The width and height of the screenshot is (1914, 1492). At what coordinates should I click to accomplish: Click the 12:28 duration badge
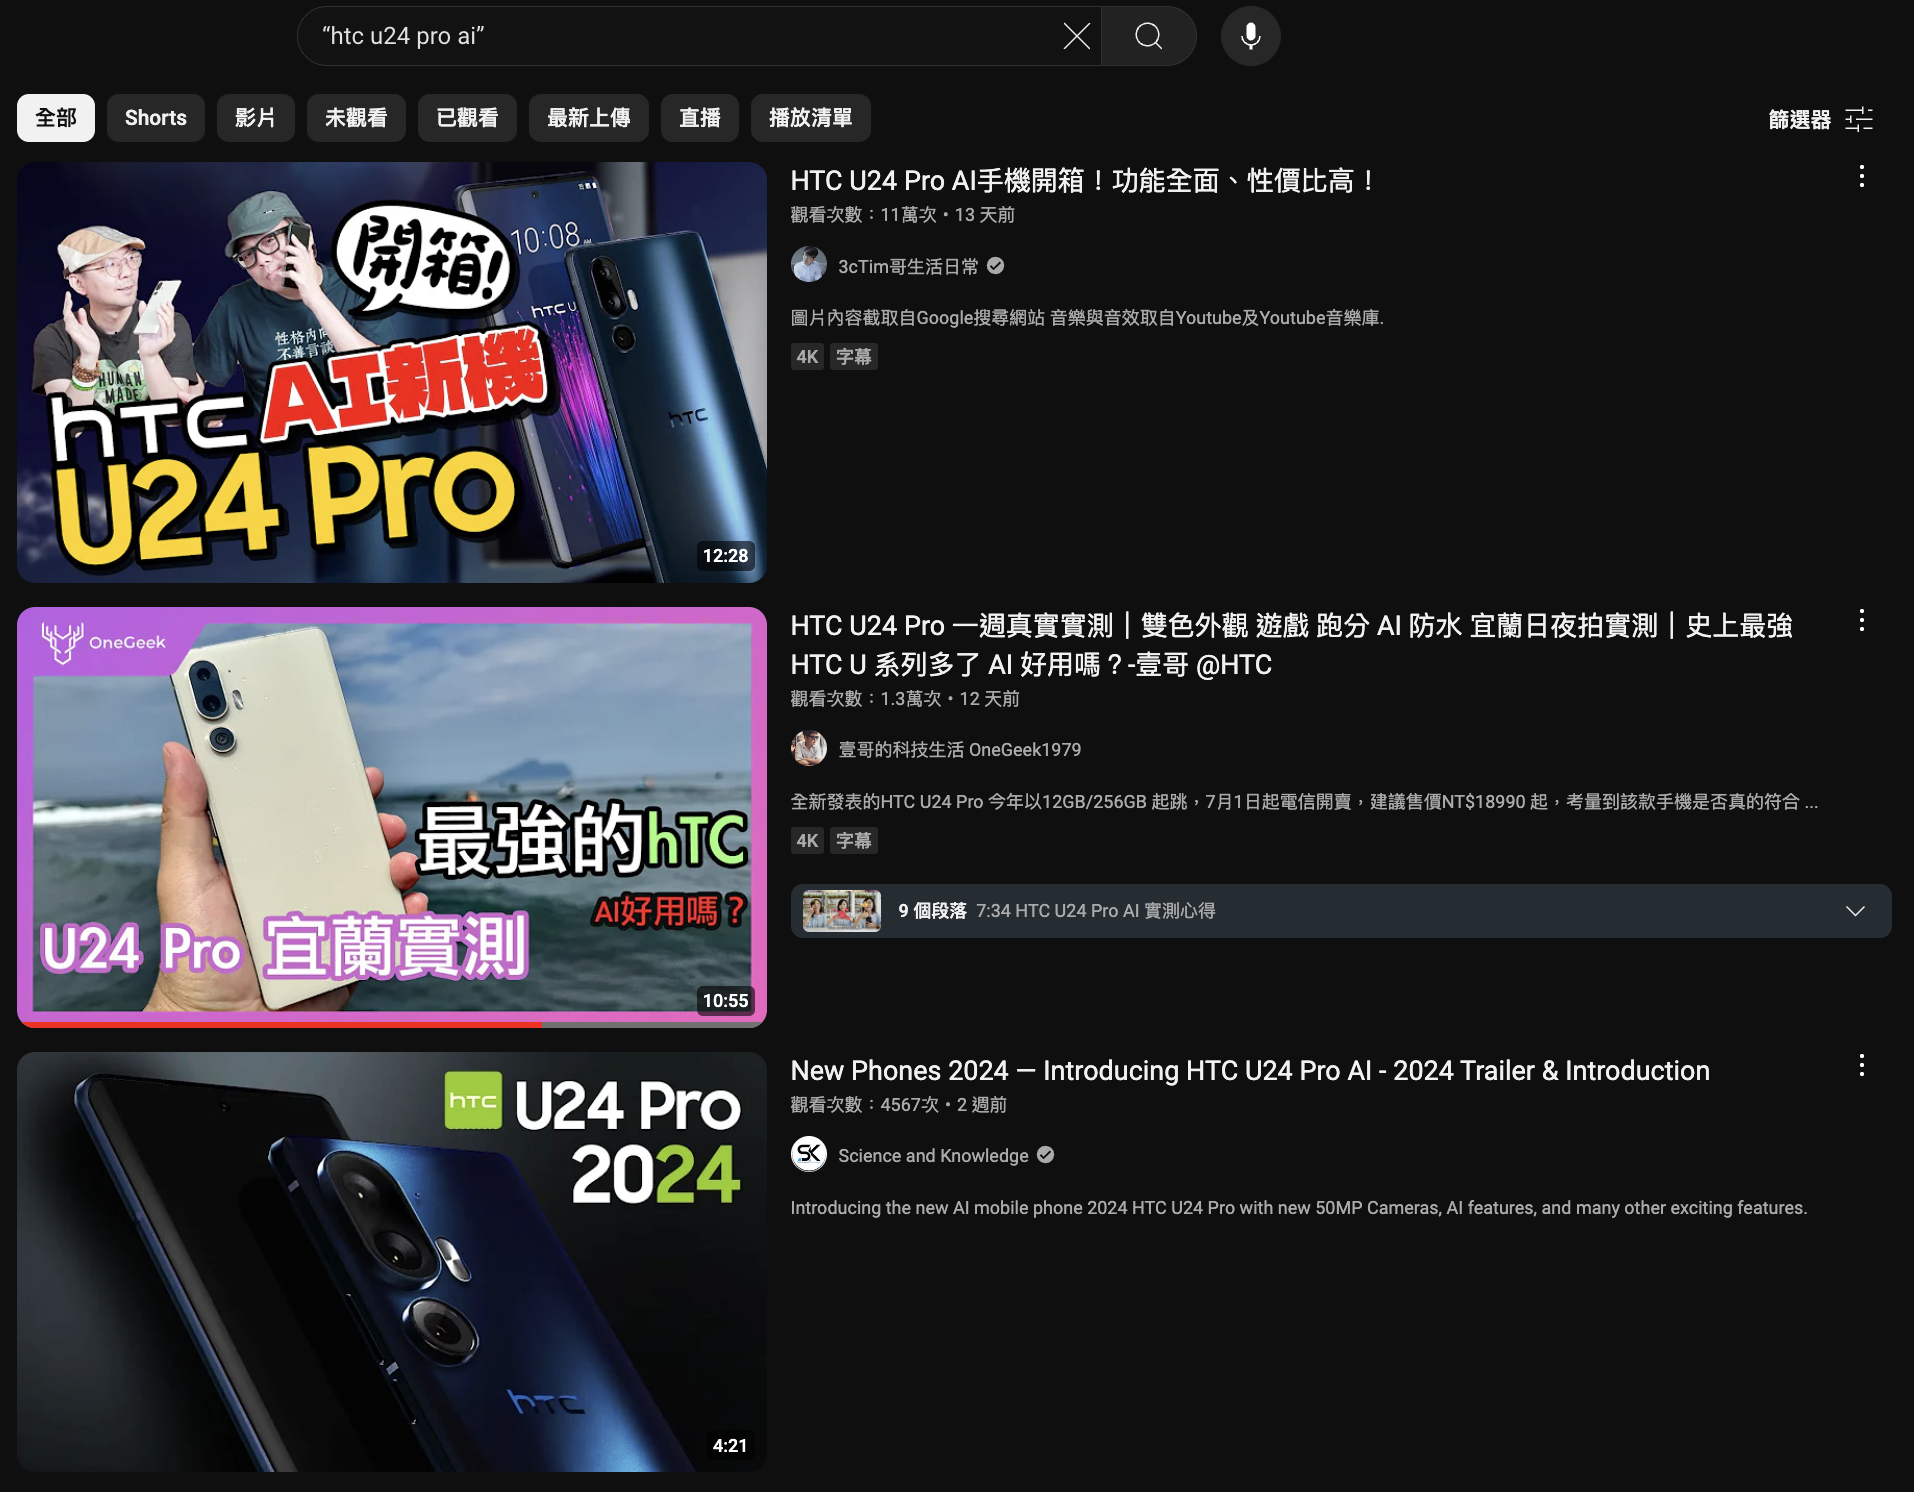click(725, 556)
